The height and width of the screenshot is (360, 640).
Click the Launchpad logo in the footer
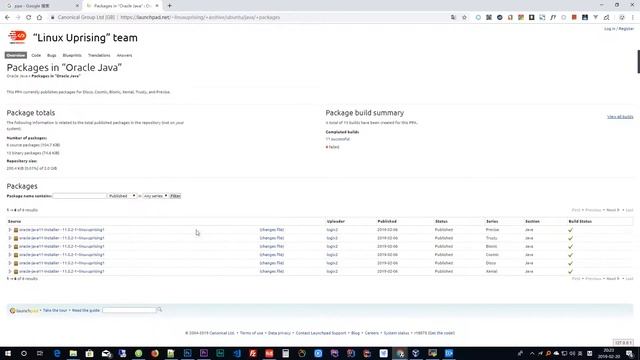click(x=24, y=311)
